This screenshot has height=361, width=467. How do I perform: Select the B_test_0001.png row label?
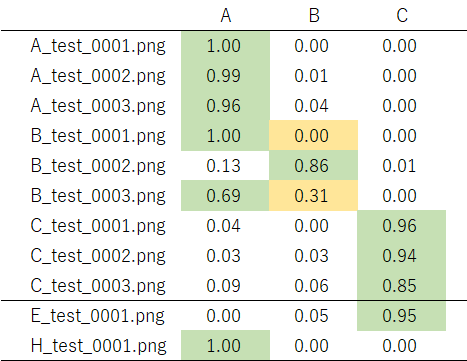click(98, 136)
